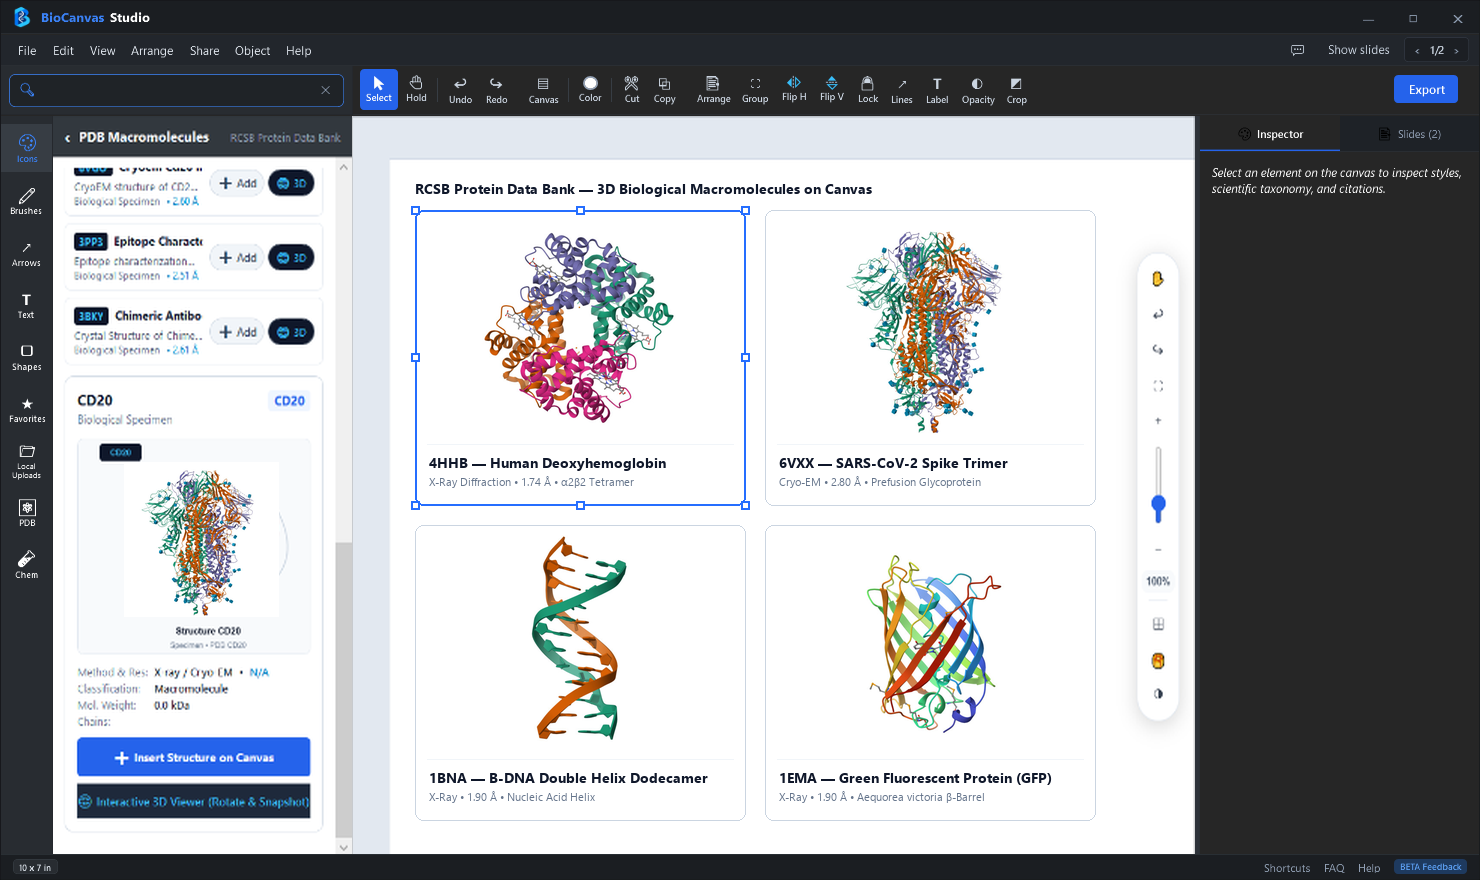Open the BETA Feedback link

(x=1430, y=867)
